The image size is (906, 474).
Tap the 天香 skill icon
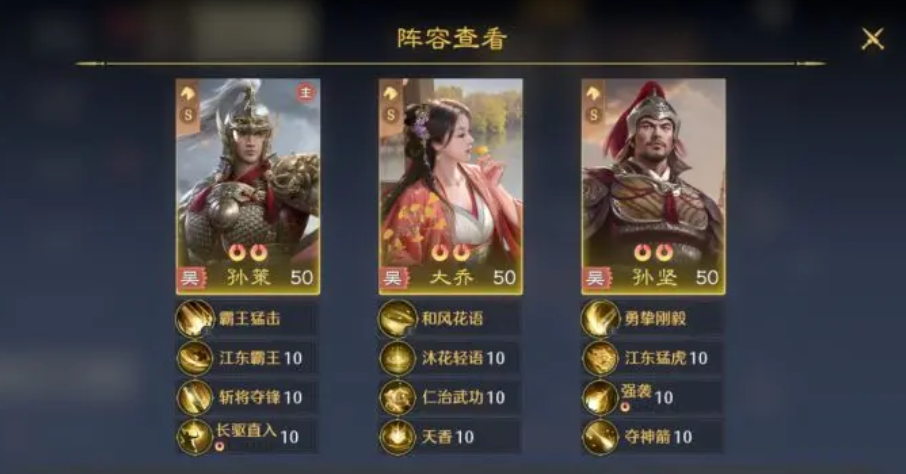tap(398, 436)
